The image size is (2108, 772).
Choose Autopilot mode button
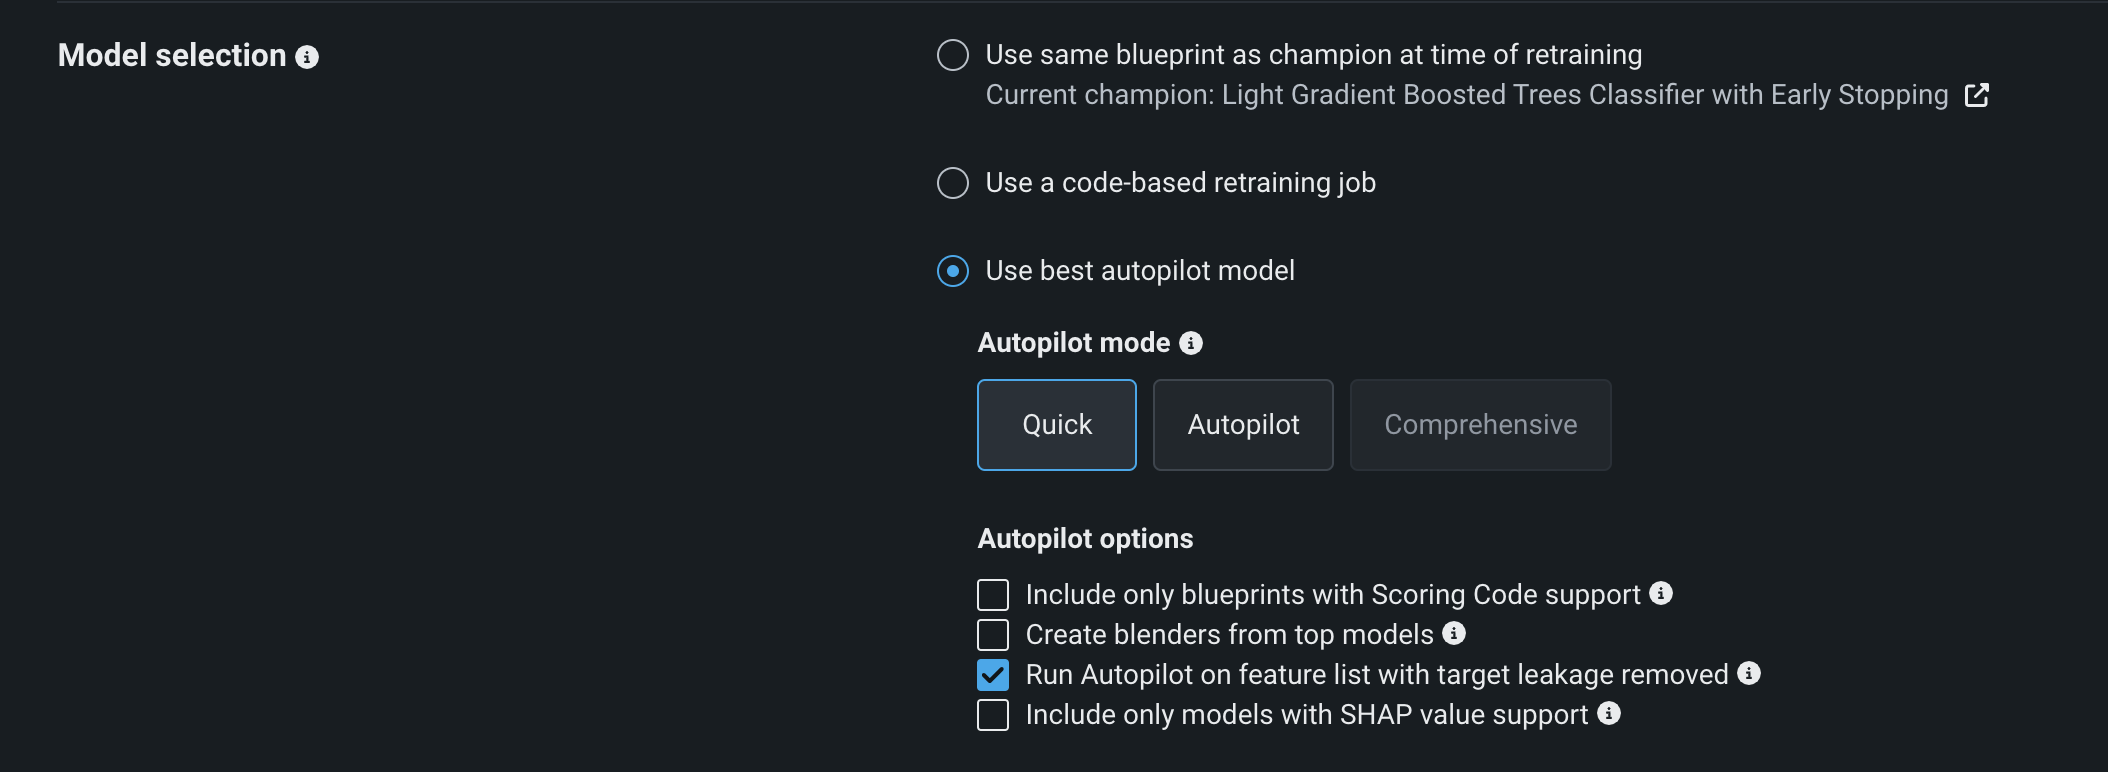[x=1243, y=425]
